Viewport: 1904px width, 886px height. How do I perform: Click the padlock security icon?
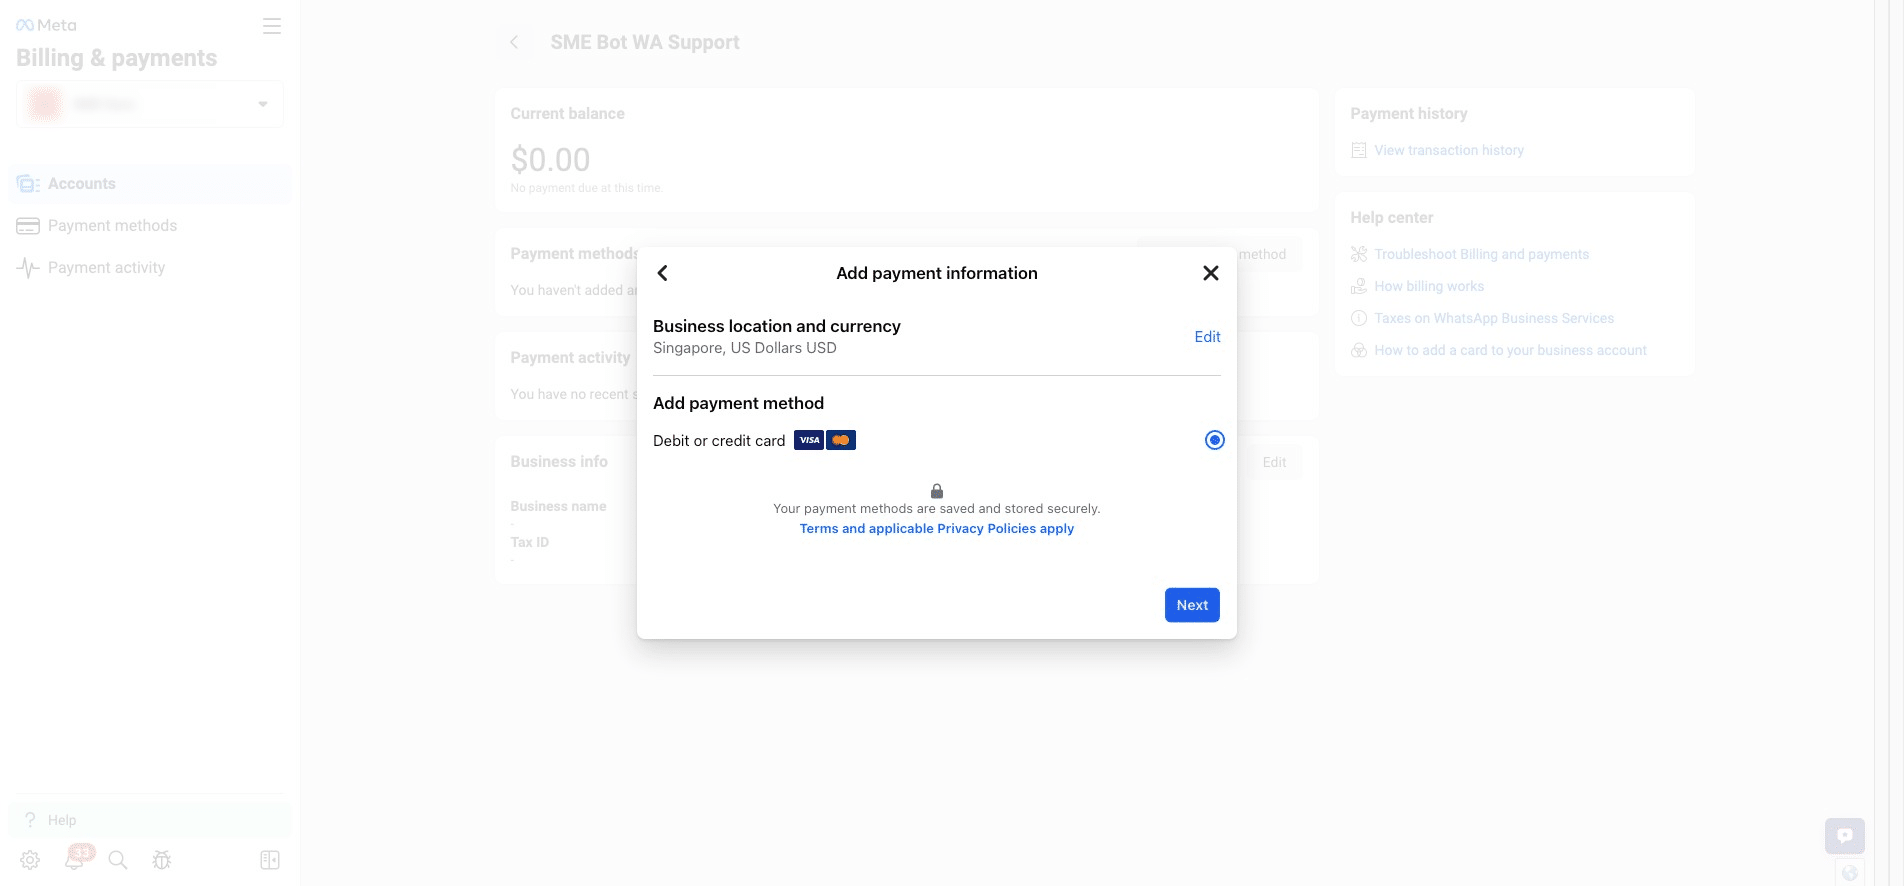pyautogui.click(x=937, y=491)
